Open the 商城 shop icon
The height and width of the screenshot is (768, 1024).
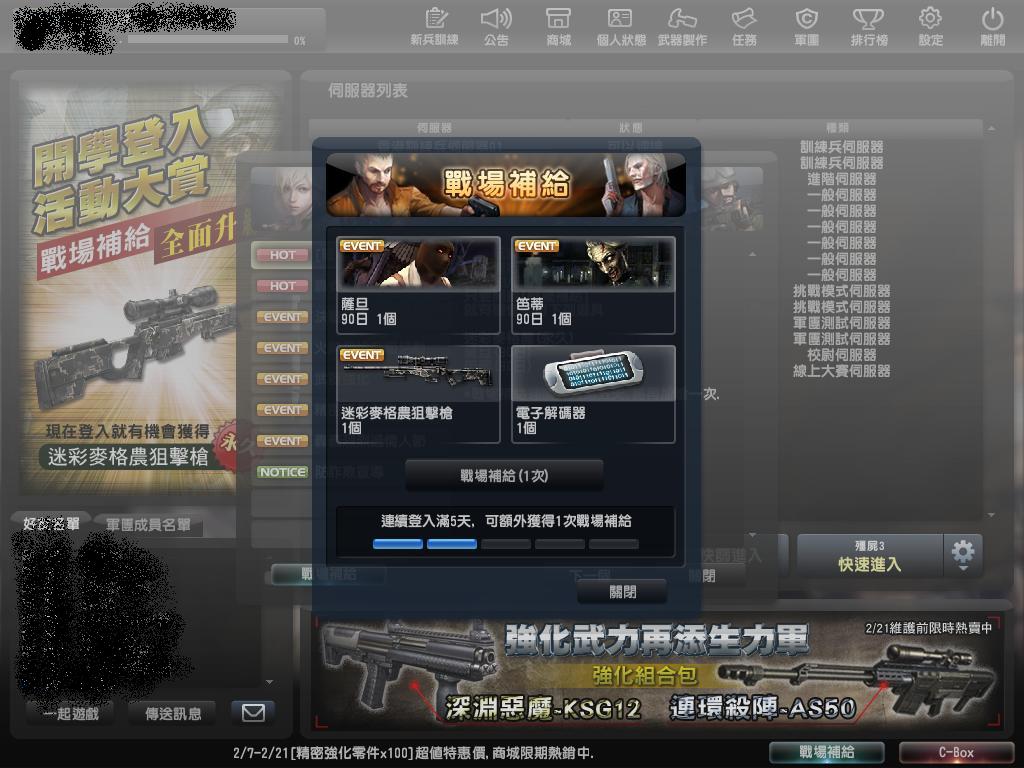coord(558,26)
